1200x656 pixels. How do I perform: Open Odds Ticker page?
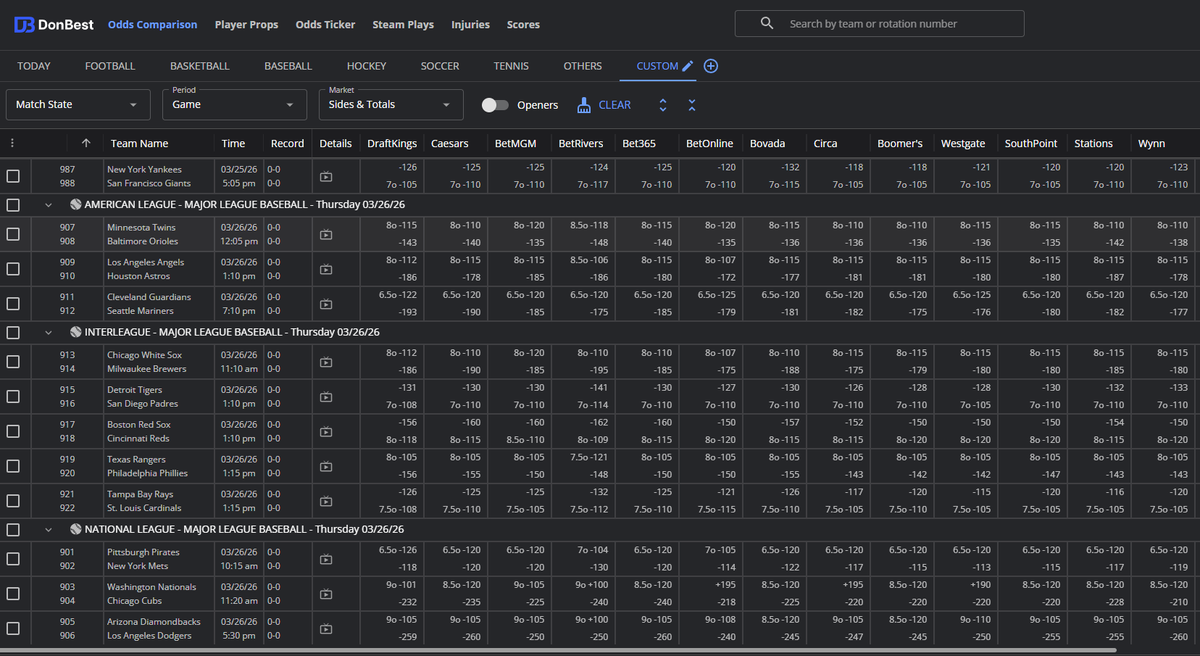(326, 25)
